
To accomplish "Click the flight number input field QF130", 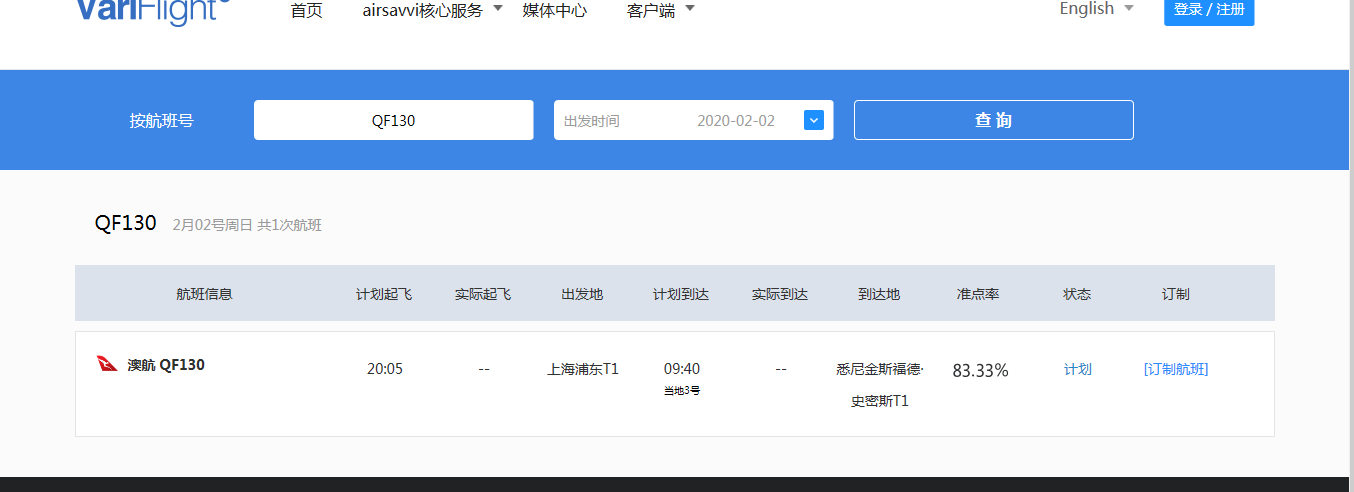I will click(x=393, y=120).
